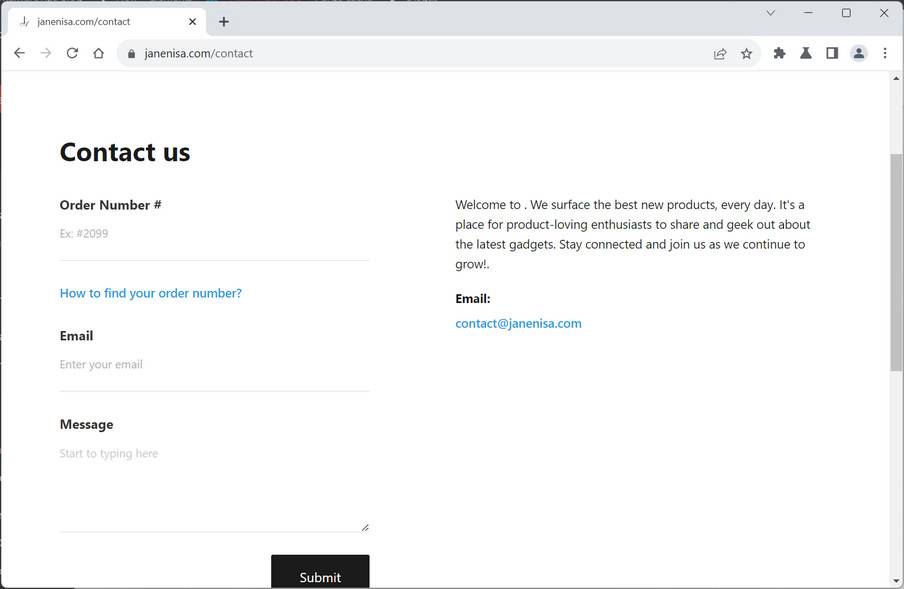
Task: Expand the tab search chevron
Action: [x=770, y=13]
